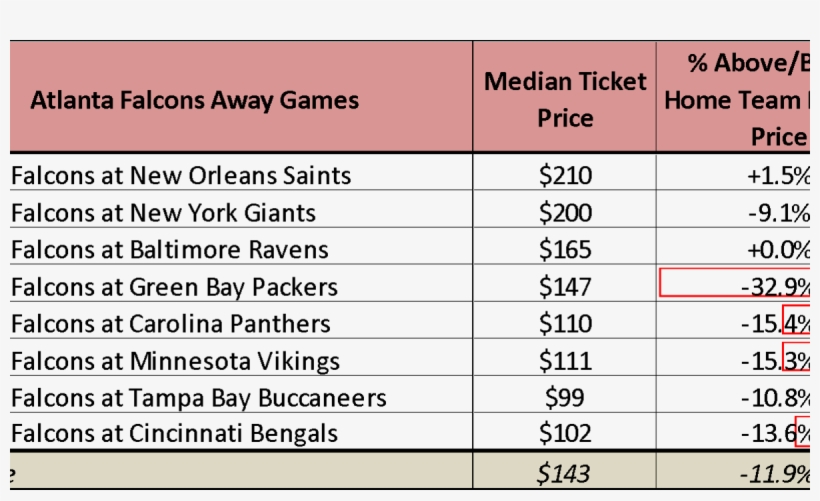
Task: Select the 'Falcons at New York Giants' cell
Action: (163, 213)
